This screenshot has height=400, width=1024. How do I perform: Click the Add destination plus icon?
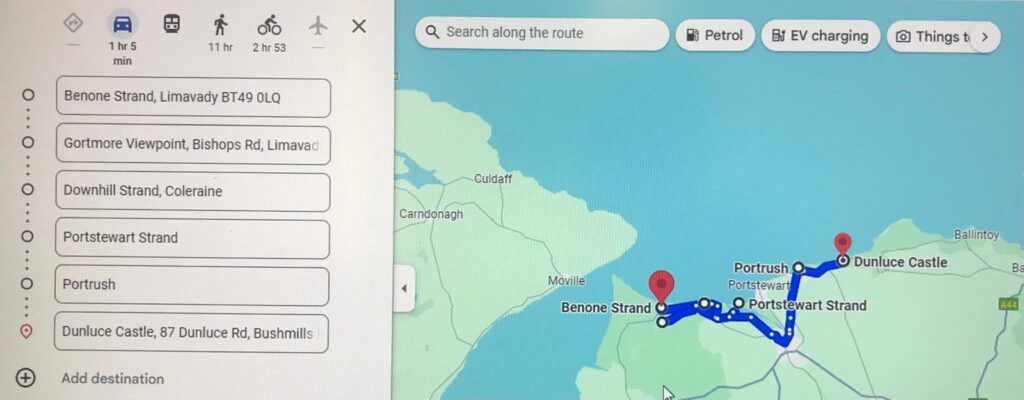25,378
